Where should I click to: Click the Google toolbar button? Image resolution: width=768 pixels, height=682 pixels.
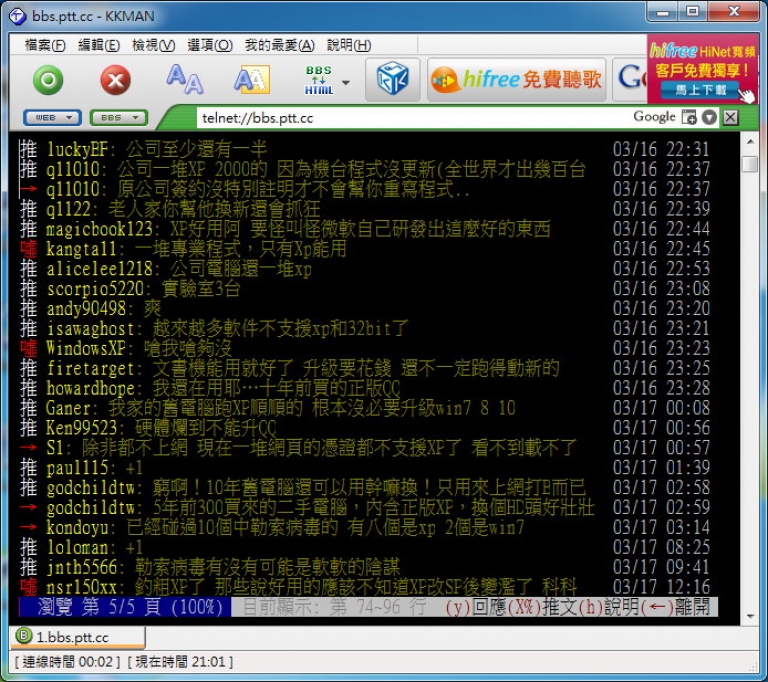pos(629,79)
